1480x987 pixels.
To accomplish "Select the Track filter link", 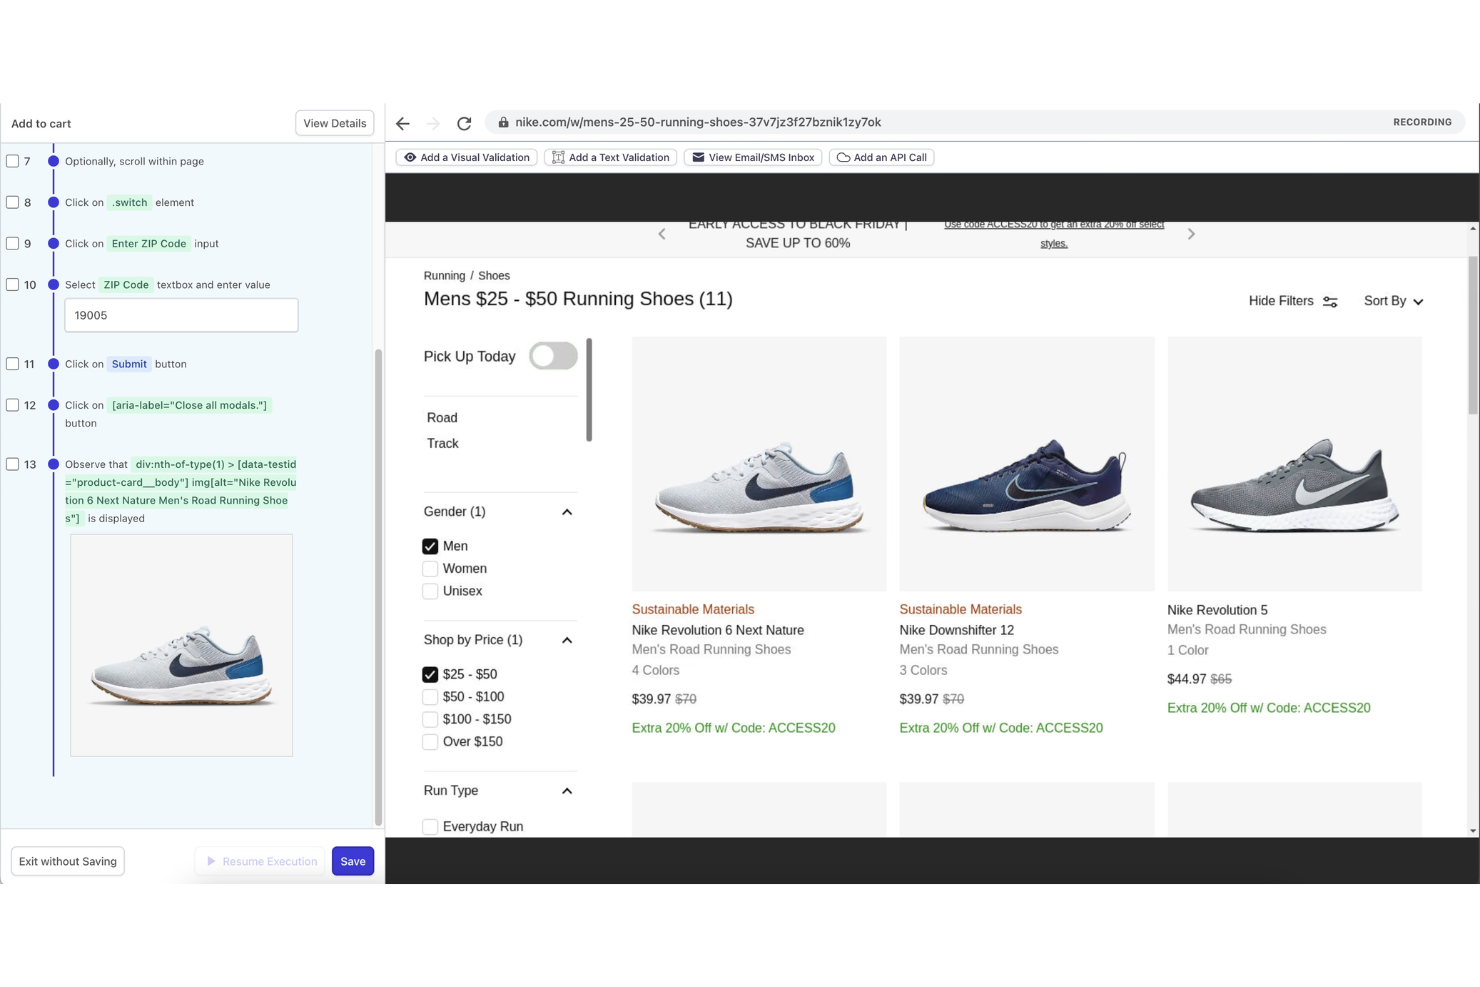I will click(x=443, y=444).
